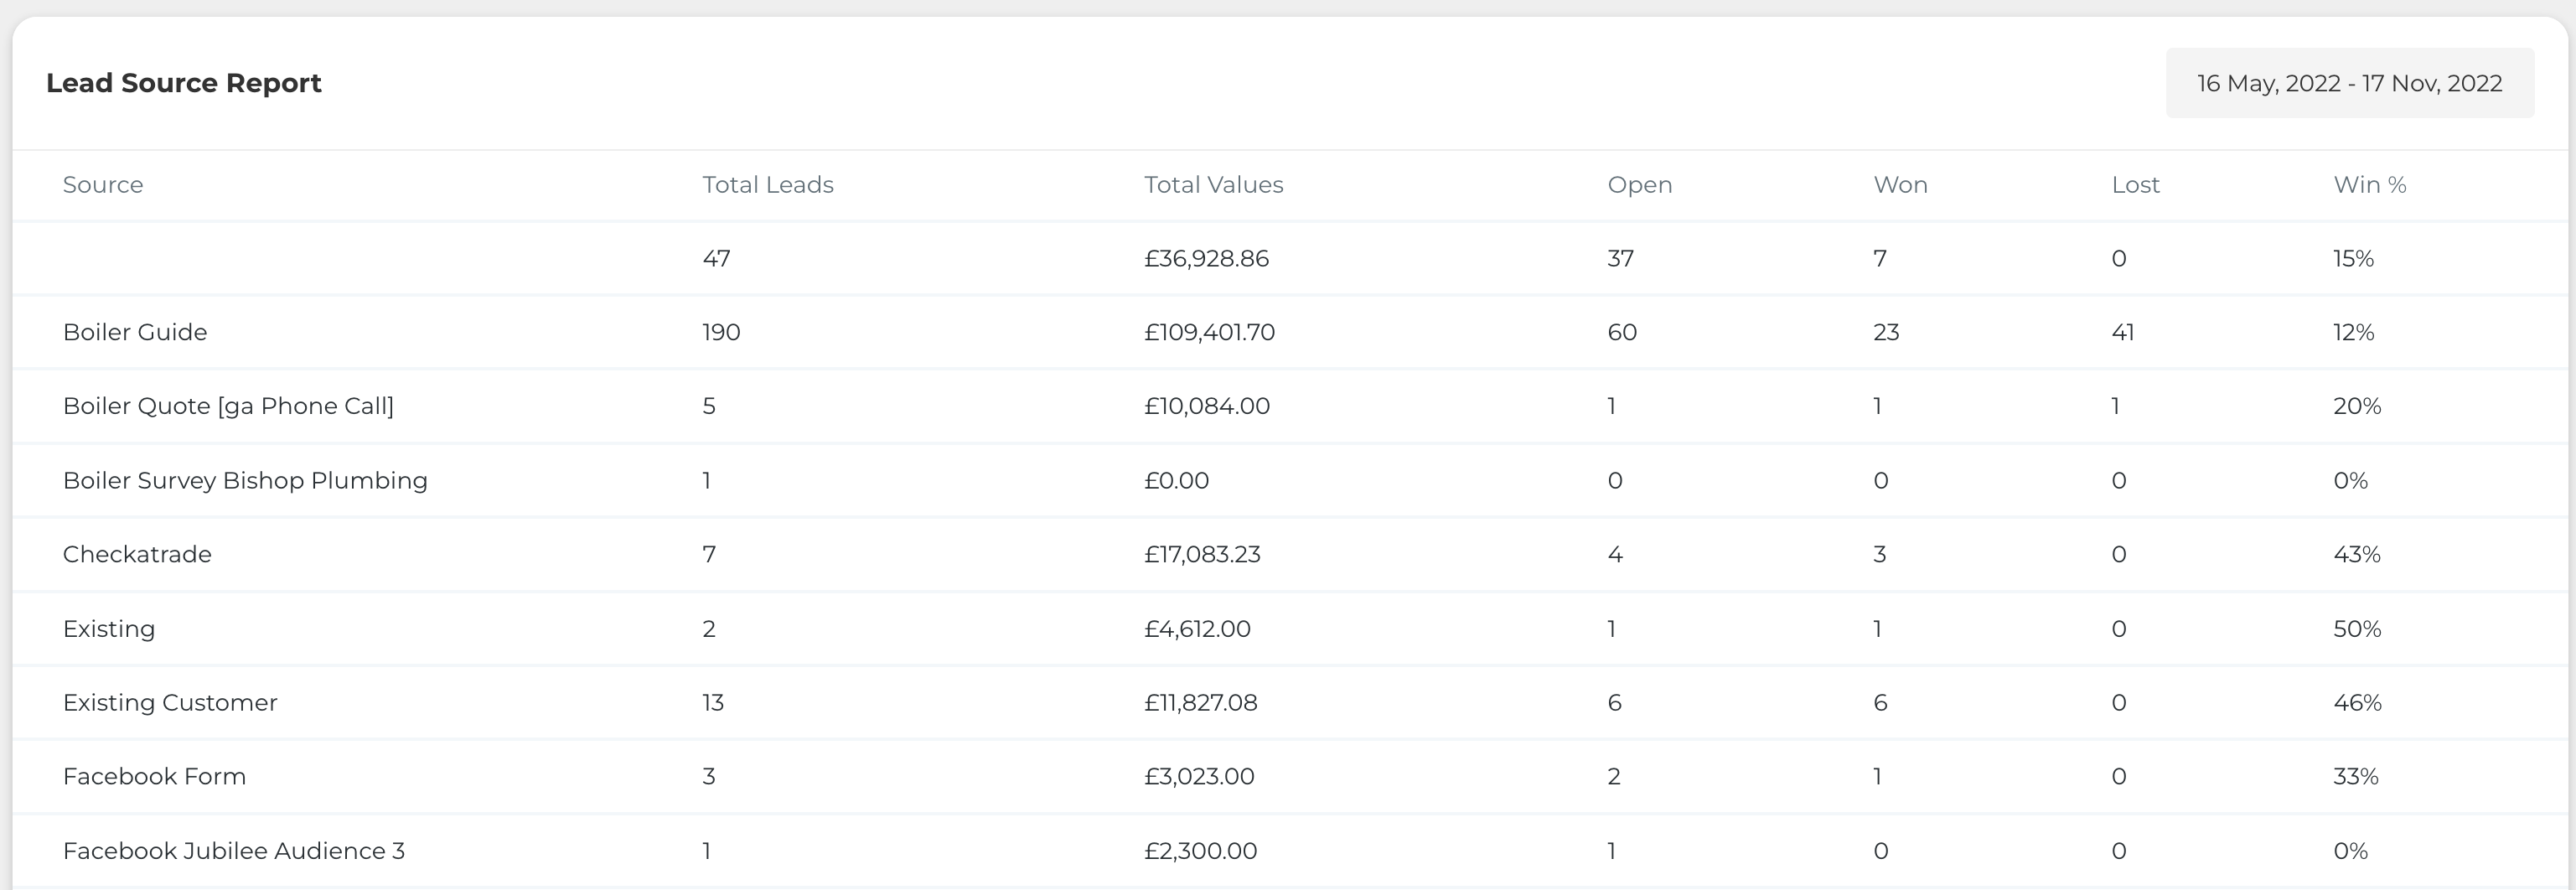Select the Lost column header
This screenshot has width=2576, height=890.
tap(2135, 185)
